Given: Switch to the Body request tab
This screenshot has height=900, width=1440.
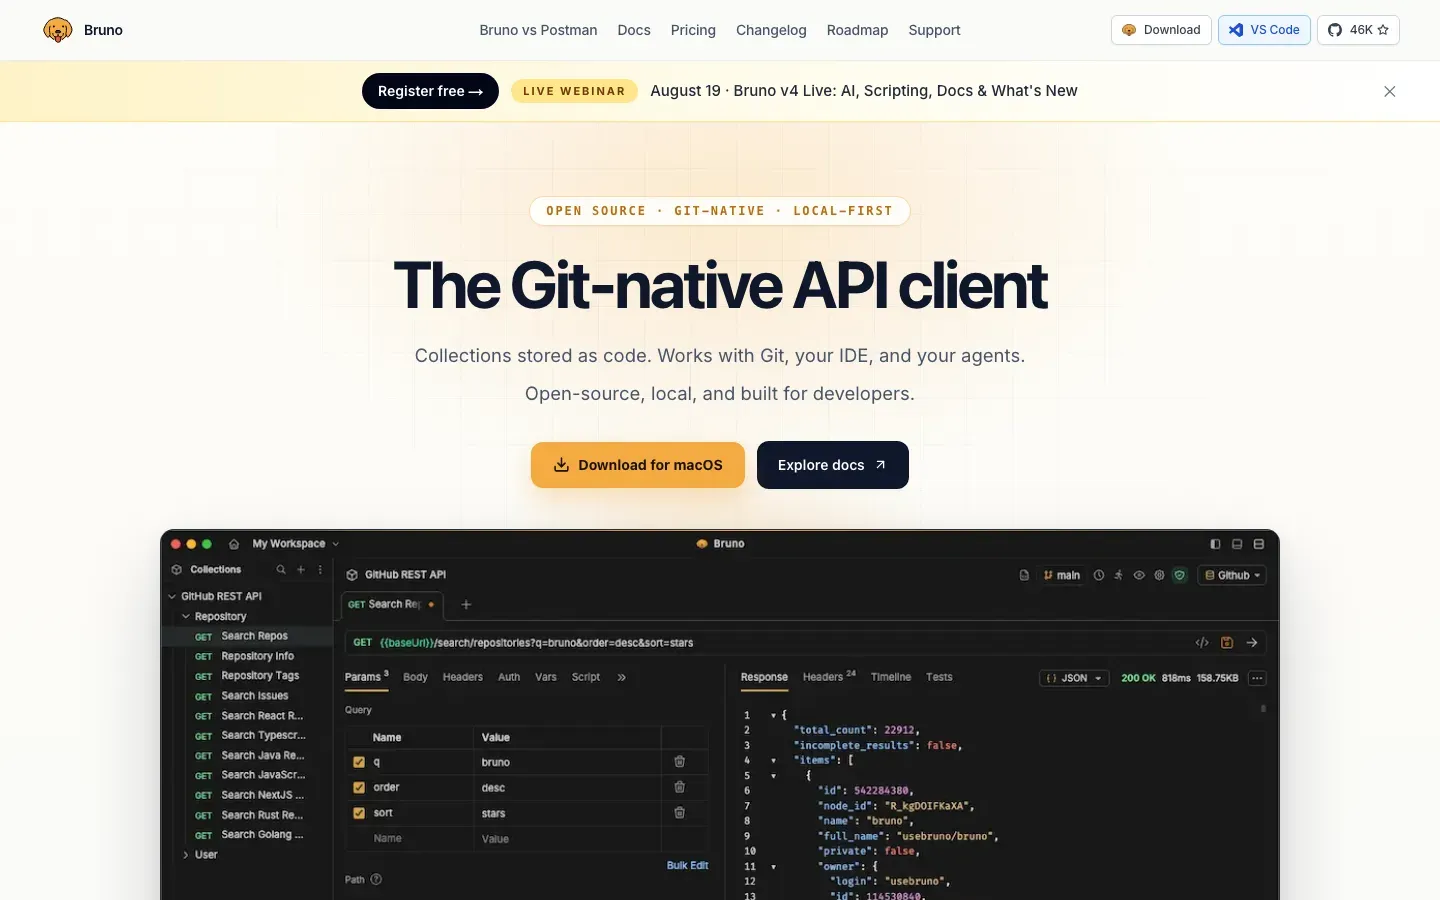Looking at the screenshot, I should click(415, 677).
